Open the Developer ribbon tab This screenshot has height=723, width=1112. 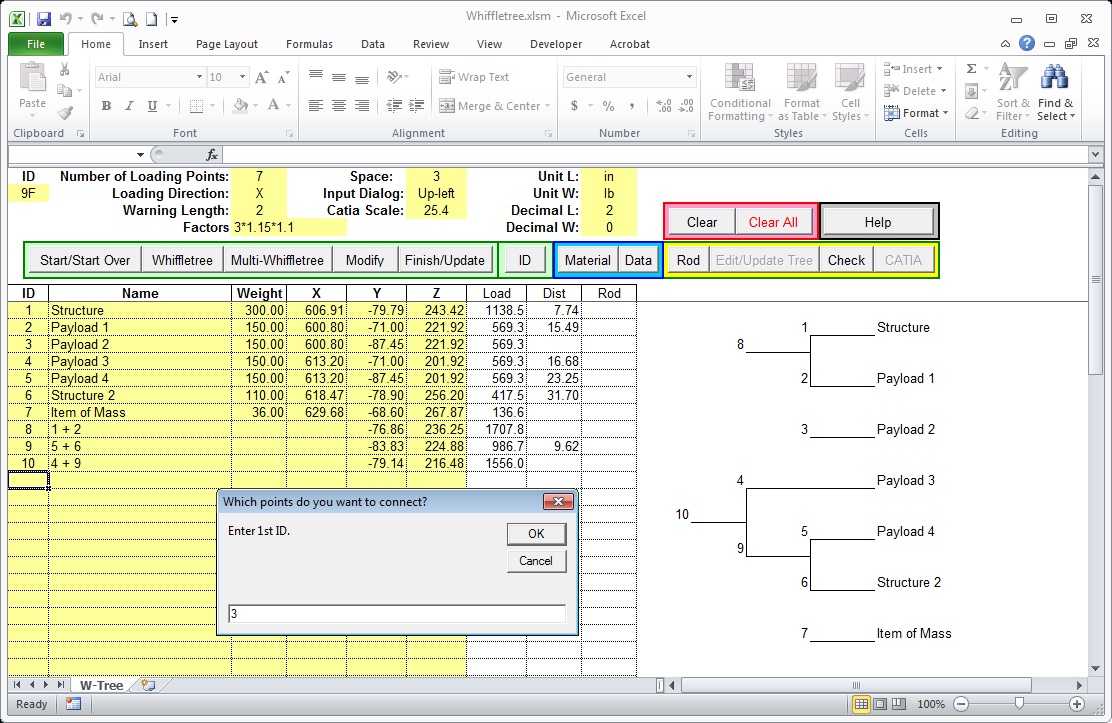click(x=556, y=44)
